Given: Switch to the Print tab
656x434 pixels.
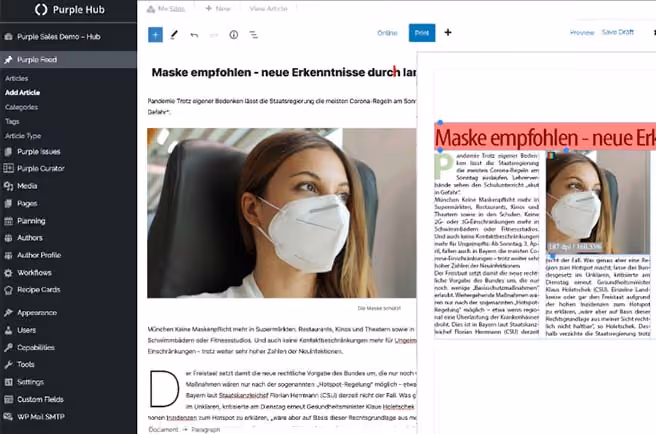Looking at the screenshot, I should click(x=422, y=33).
